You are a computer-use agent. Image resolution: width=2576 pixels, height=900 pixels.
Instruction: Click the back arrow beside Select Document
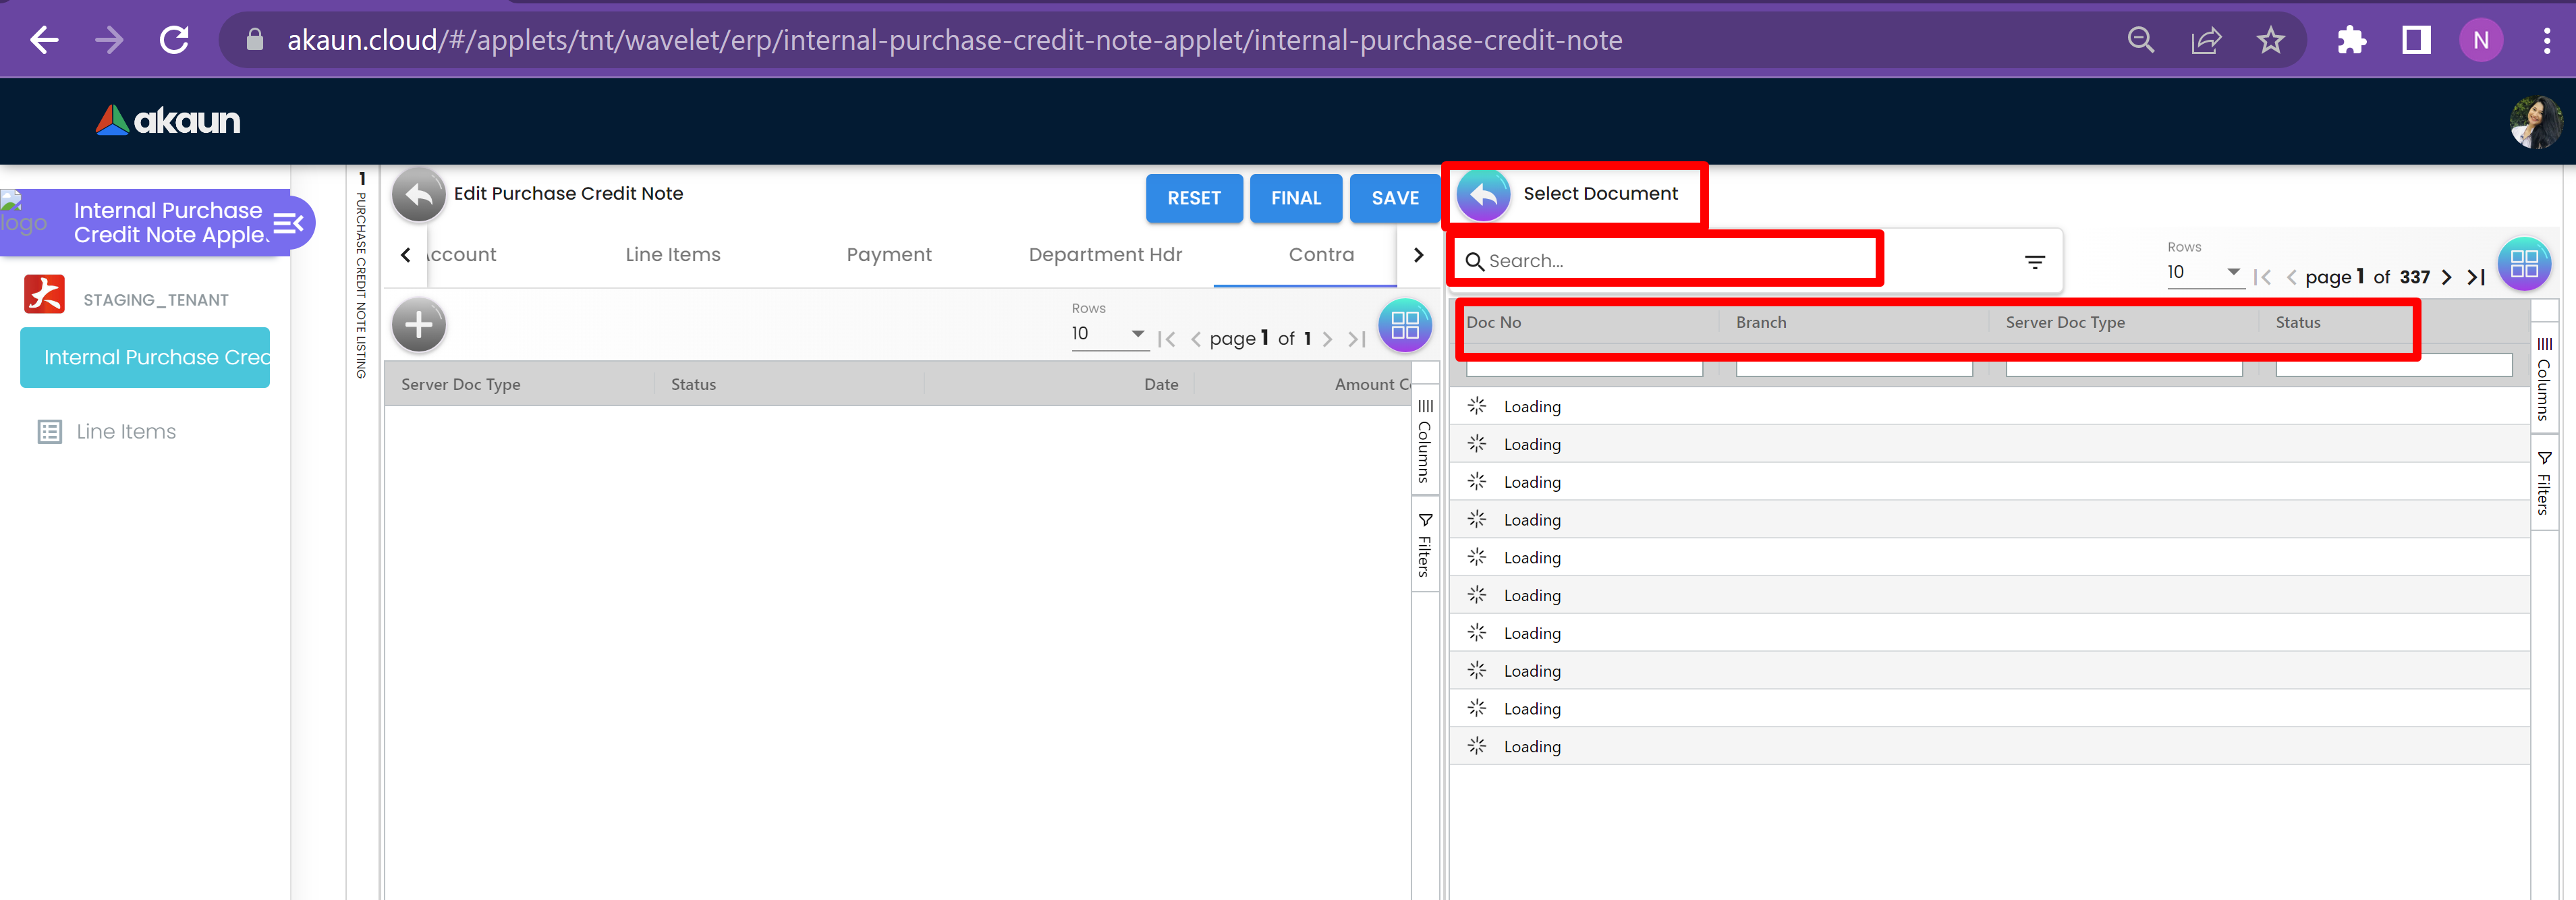point(1483,195)
